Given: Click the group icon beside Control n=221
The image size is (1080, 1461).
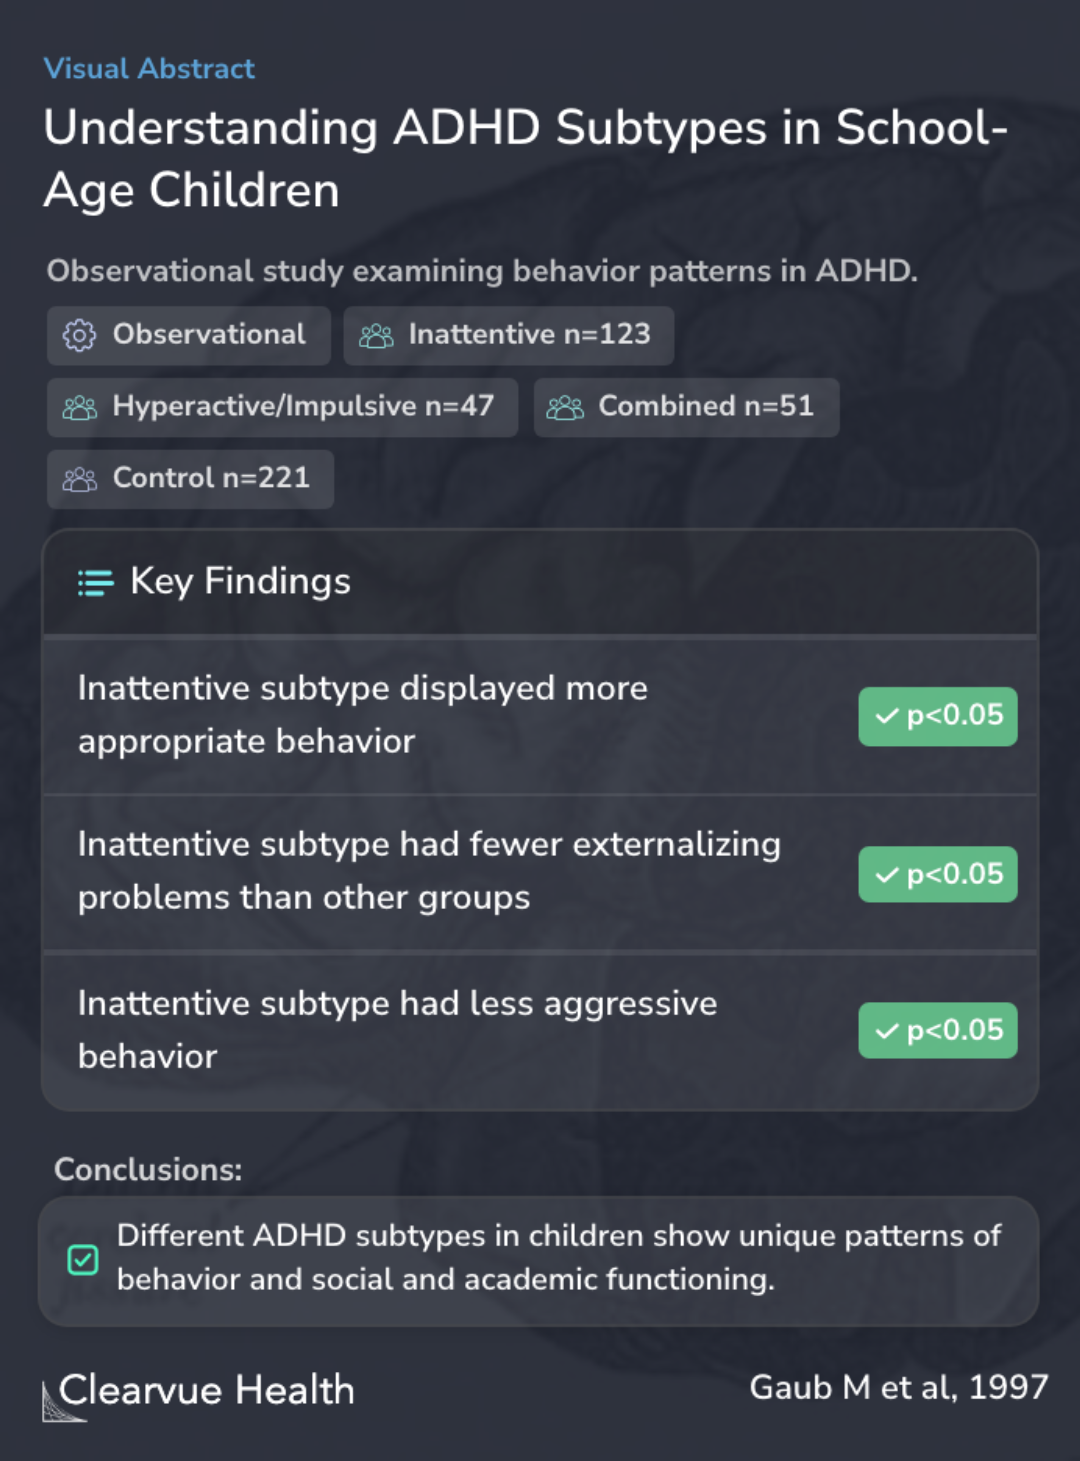Looking at the screenshot, I should click(80, 480).
